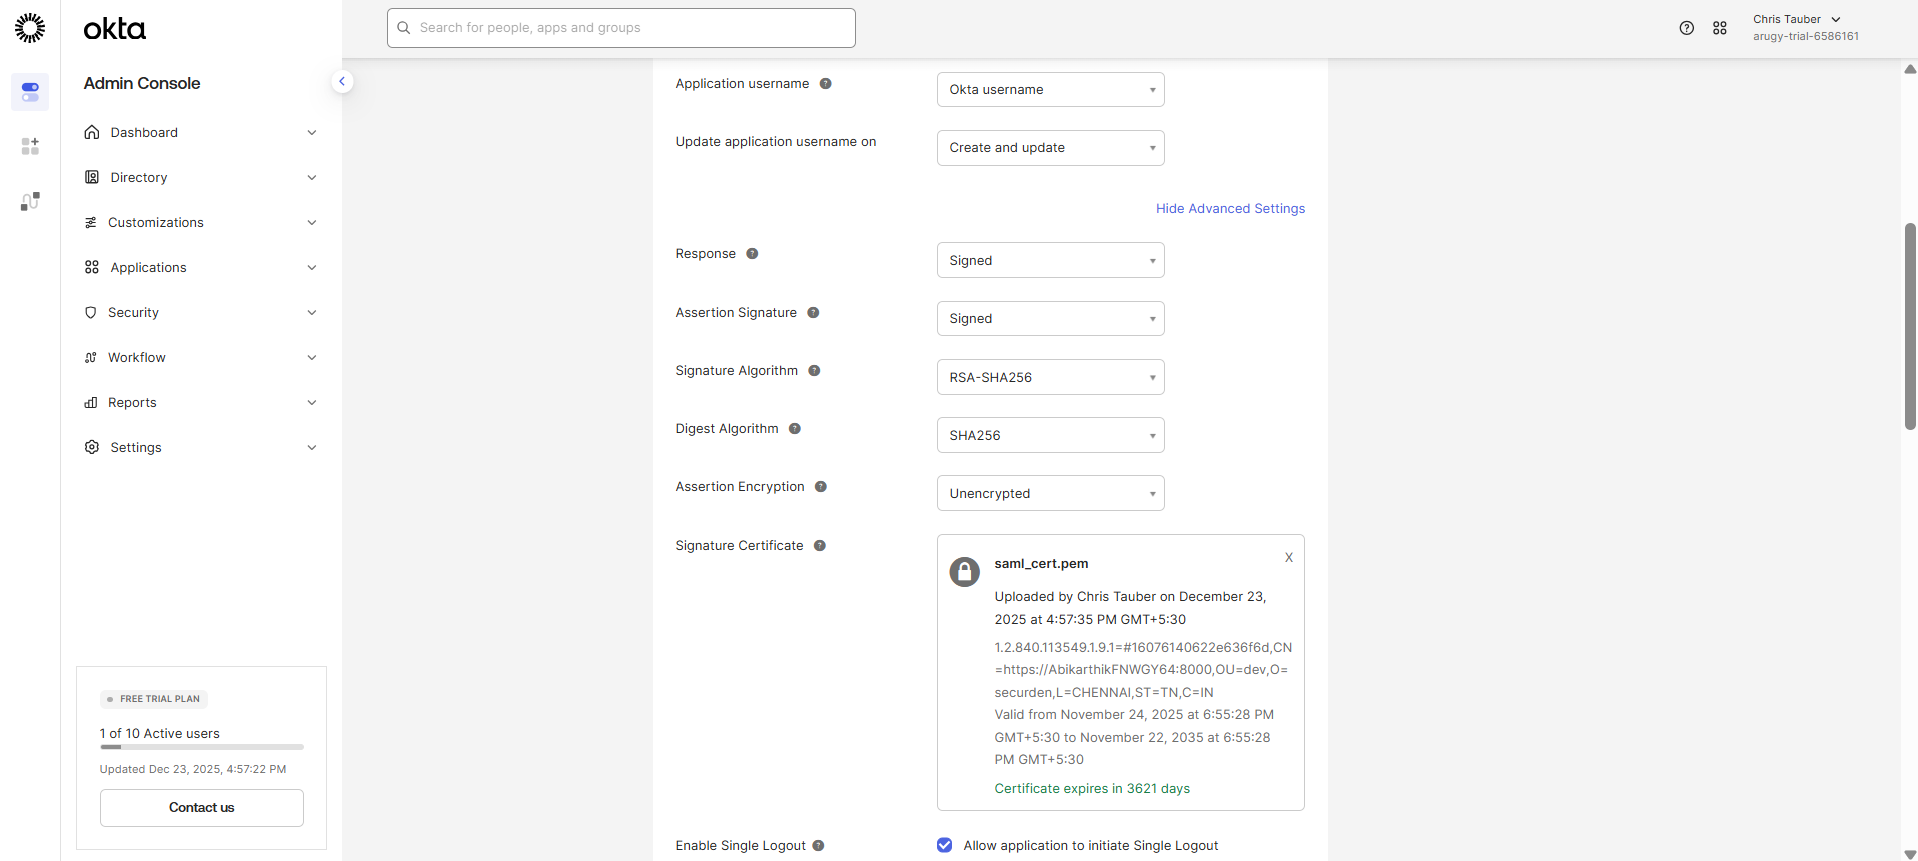Focus the people, apps and groups search field
Image resolution: width=1918 pixels, height=861 pixels.
[621, 28]
